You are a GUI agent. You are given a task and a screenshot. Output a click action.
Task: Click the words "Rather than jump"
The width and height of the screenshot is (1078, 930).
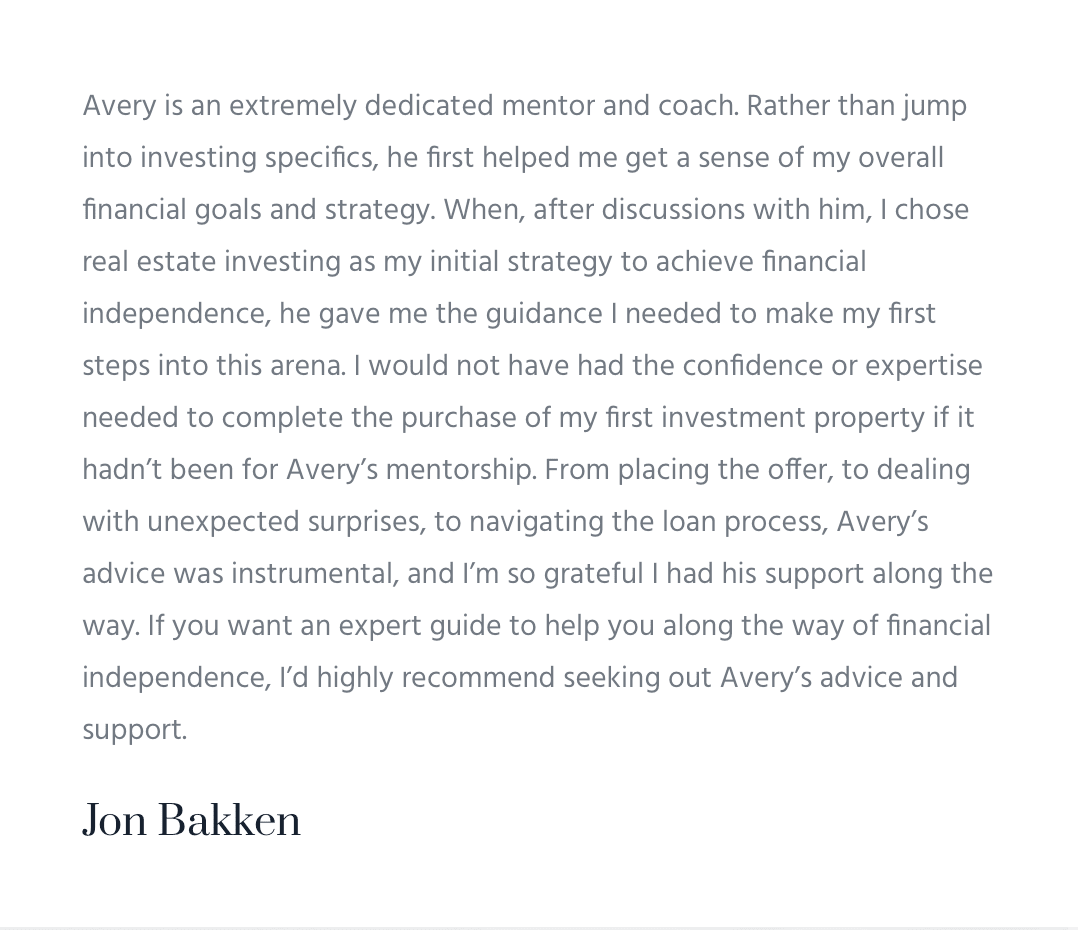coord(856,106)
